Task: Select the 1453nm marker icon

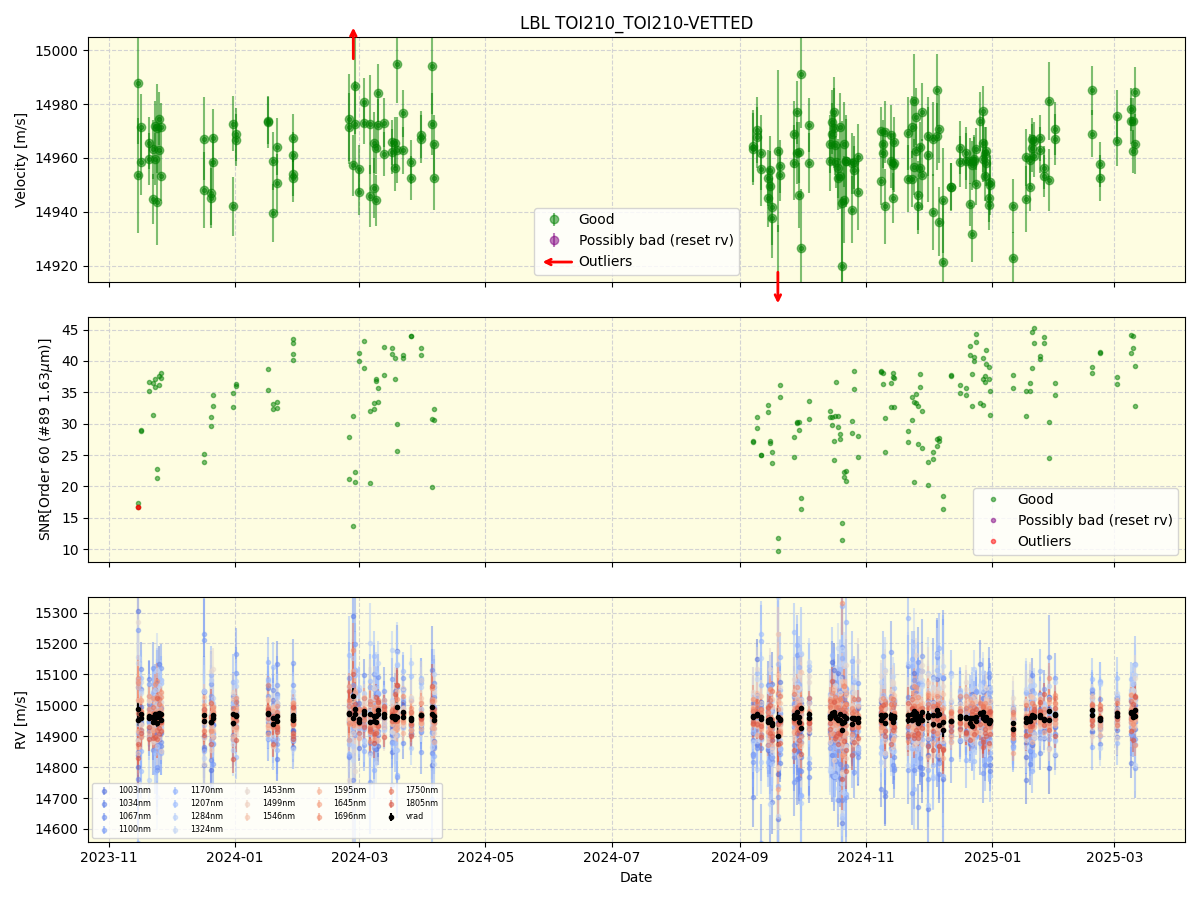Action: [x=247, y=791]
